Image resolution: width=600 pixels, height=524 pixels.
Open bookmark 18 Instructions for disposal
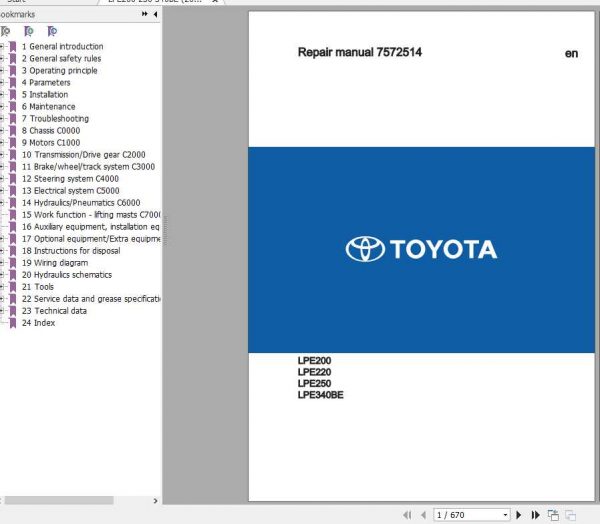tap(71, 251)
